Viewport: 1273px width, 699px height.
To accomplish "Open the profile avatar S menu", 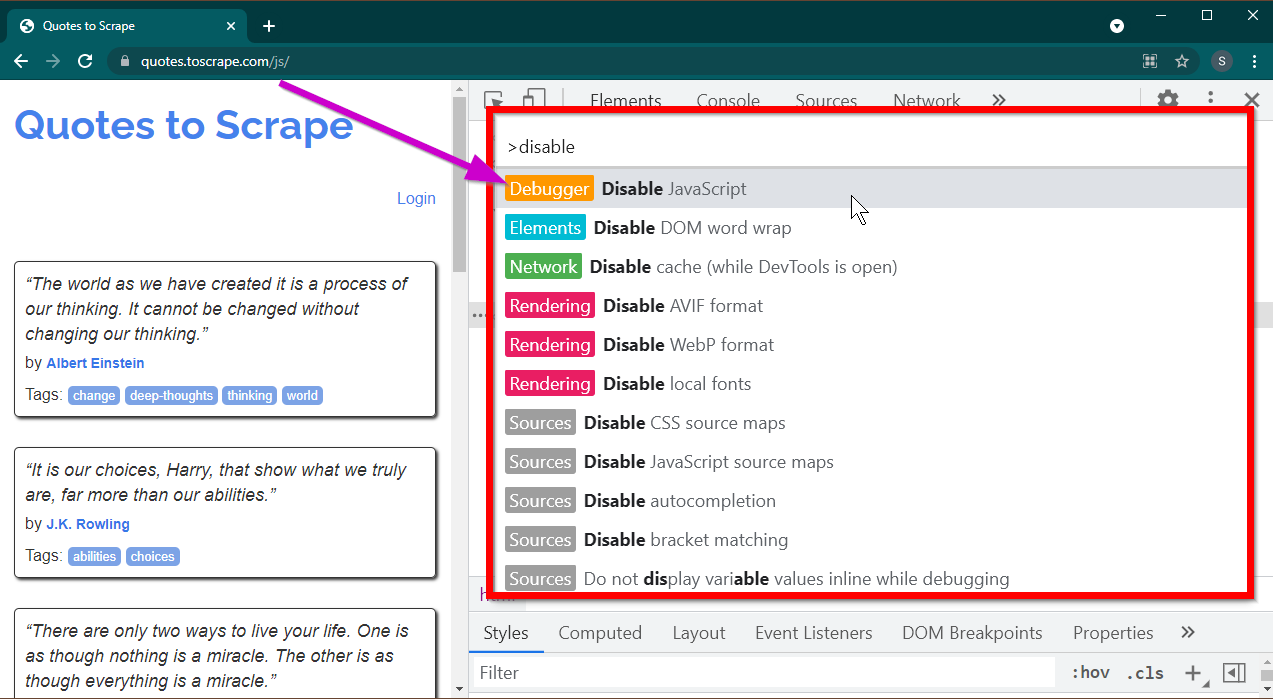I will pos(1221,61).
